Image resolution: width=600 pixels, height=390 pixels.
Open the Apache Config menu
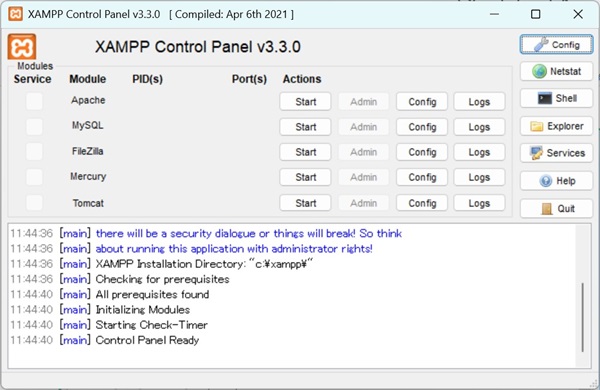(x=422, y=102)
